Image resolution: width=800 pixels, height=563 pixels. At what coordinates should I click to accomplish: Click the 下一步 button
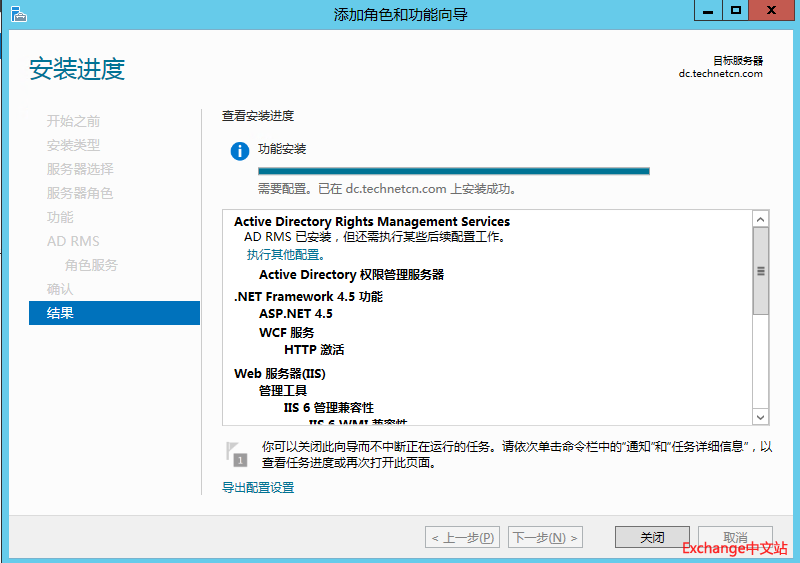tap(545, 537)
